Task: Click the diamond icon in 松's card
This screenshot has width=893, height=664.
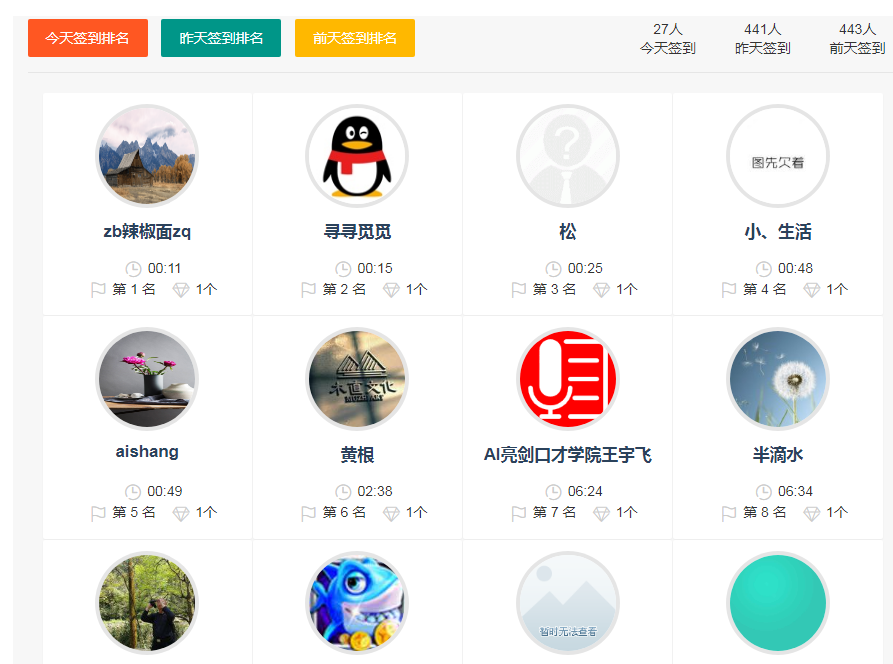Action: (601, 290)
